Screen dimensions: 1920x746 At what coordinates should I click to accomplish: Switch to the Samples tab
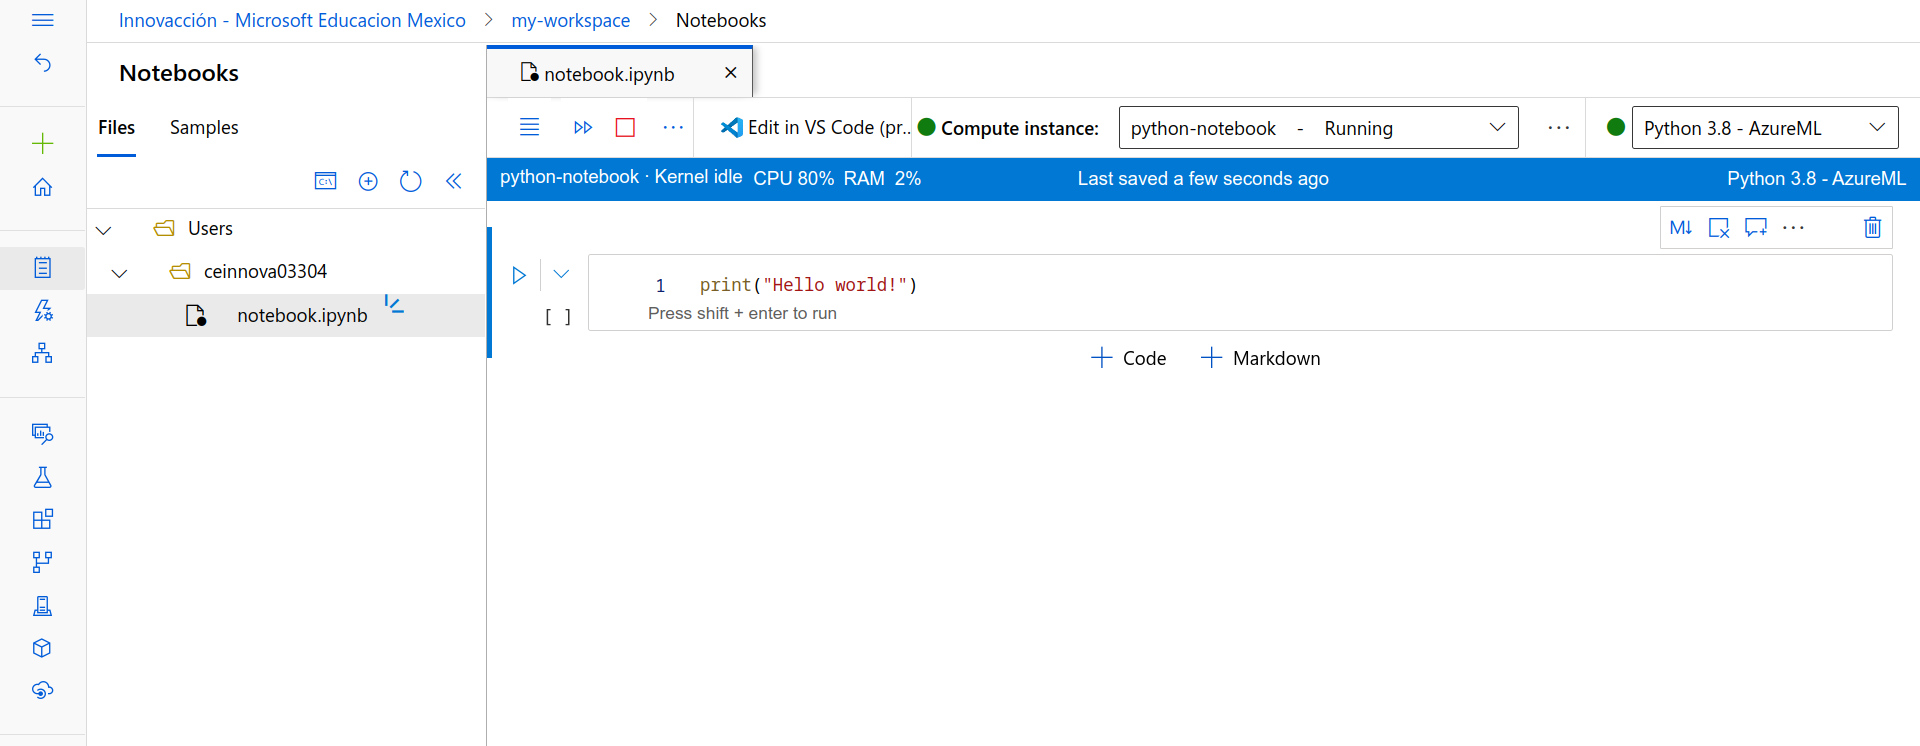[204, 128]
